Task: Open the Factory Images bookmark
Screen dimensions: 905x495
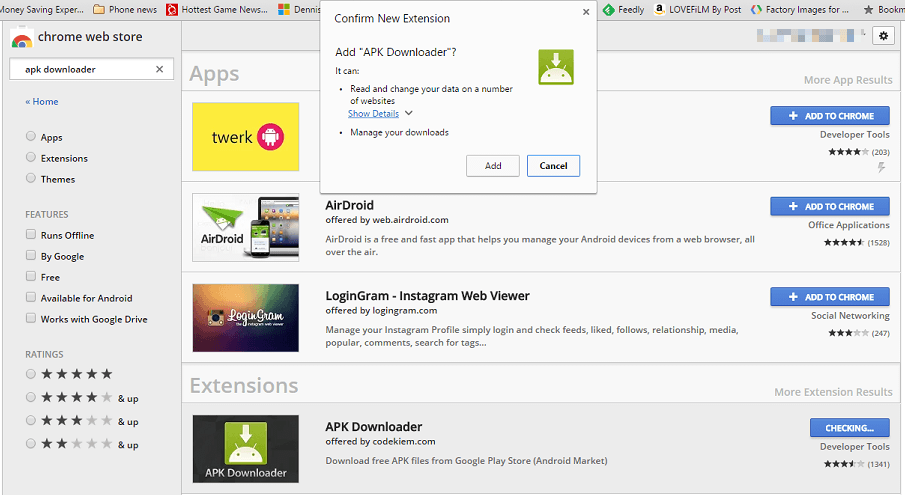Action: click(800, 9)
